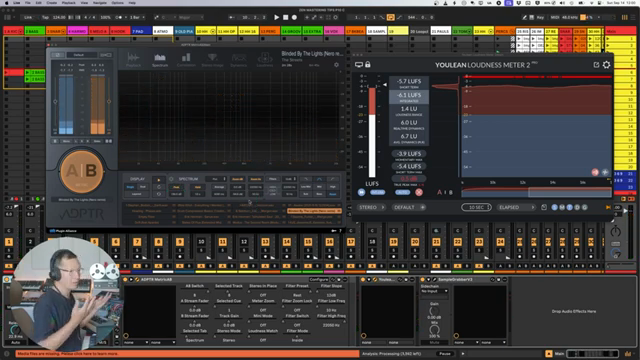640x360 pixels.
Task: Click the Link button in transport bar
Action: [x=28, y=18]
